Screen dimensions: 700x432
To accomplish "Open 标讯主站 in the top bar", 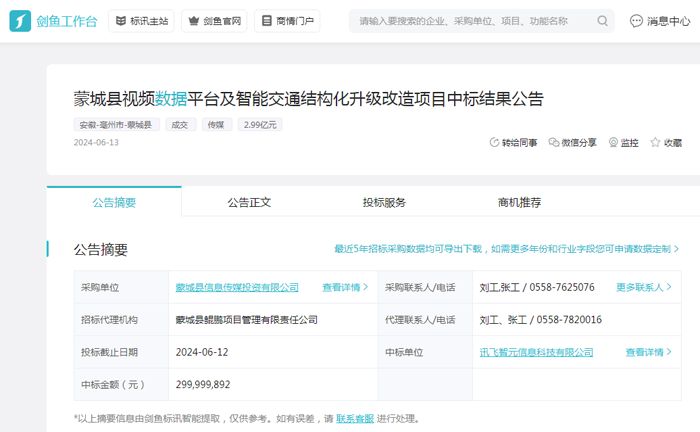I will tap(140, 21).
